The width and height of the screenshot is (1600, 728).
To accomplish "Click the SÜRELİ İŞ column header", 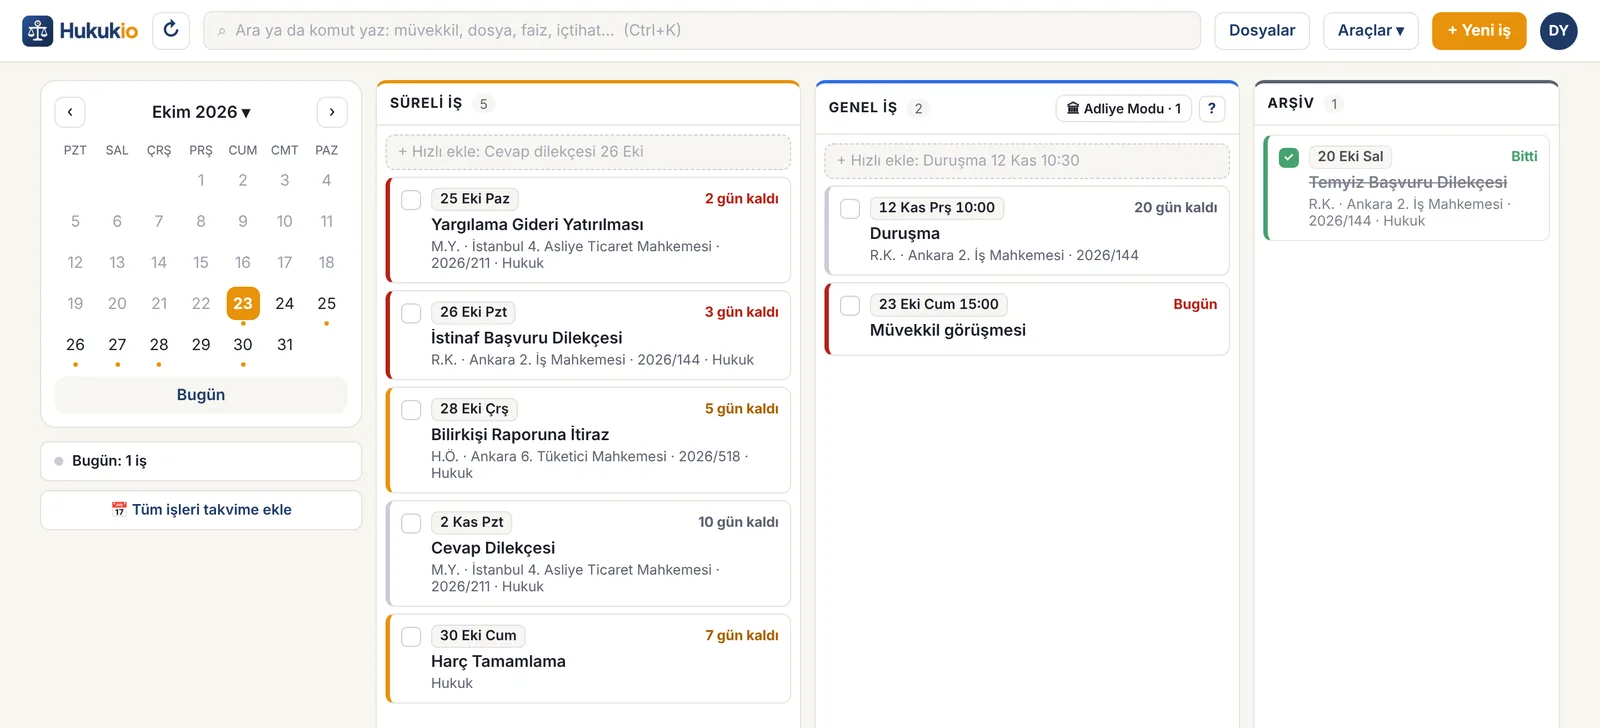I will pyautogui.click(x=426, y=103).
